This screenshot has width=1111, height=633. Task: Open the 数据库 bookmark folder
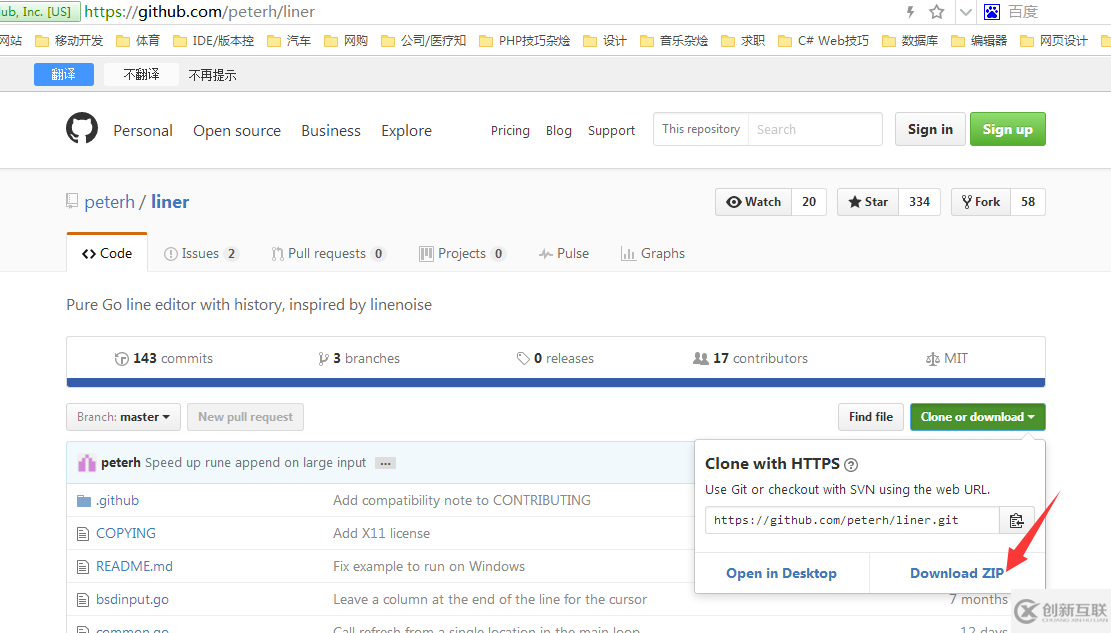pos(910,40)
